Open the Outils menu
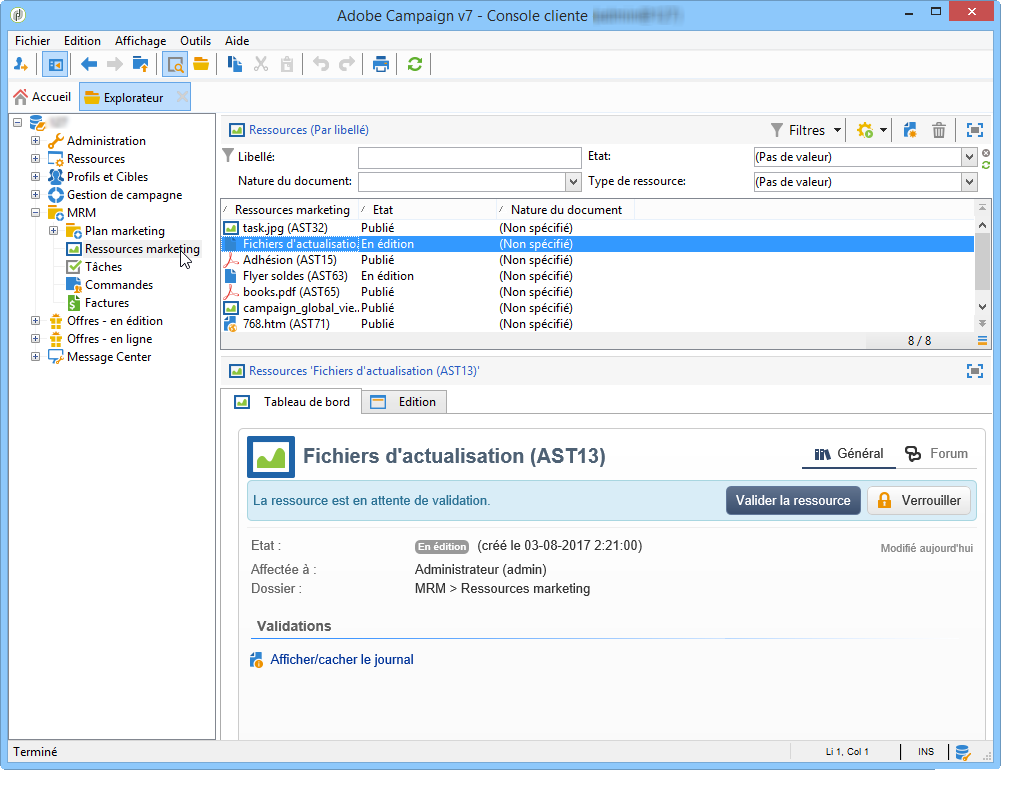 [x=195, y=41]
